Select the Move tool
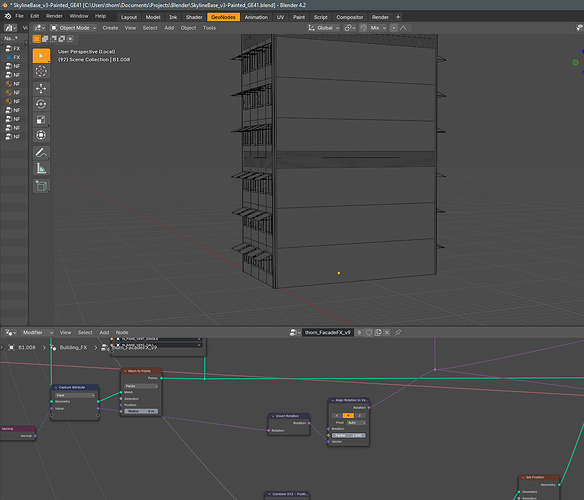 point(41,89)
